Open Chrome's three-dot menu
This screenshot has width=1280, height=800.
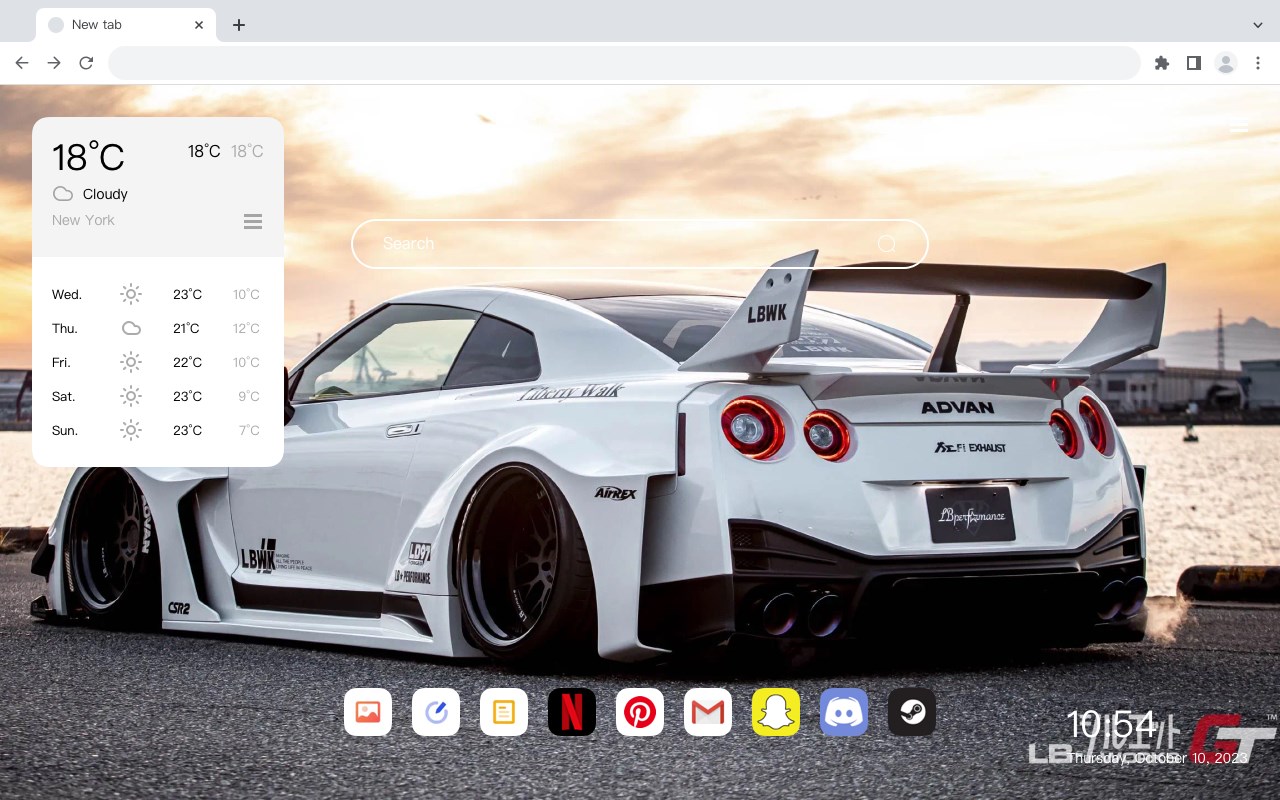point(1258,63)
